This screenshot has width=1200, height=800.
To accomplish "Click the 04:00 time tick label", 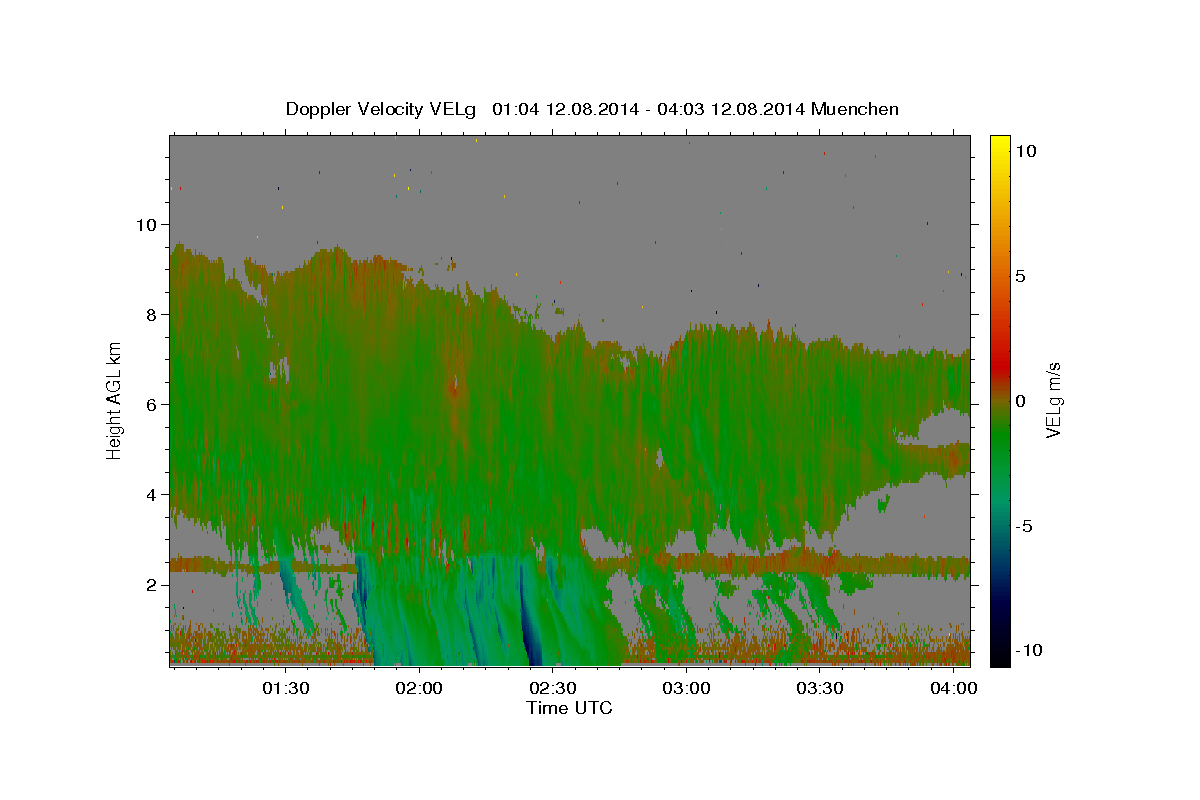I will click(954, 689).
